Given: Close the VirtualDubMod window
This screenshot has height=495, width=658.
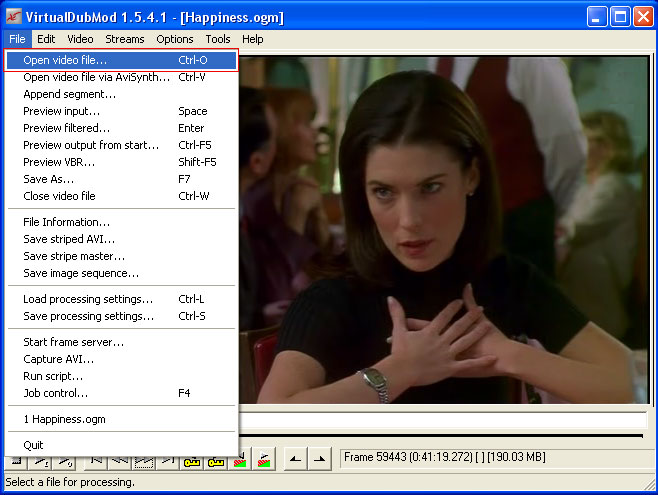Looking at the screenshot, I should coord(643,17).
